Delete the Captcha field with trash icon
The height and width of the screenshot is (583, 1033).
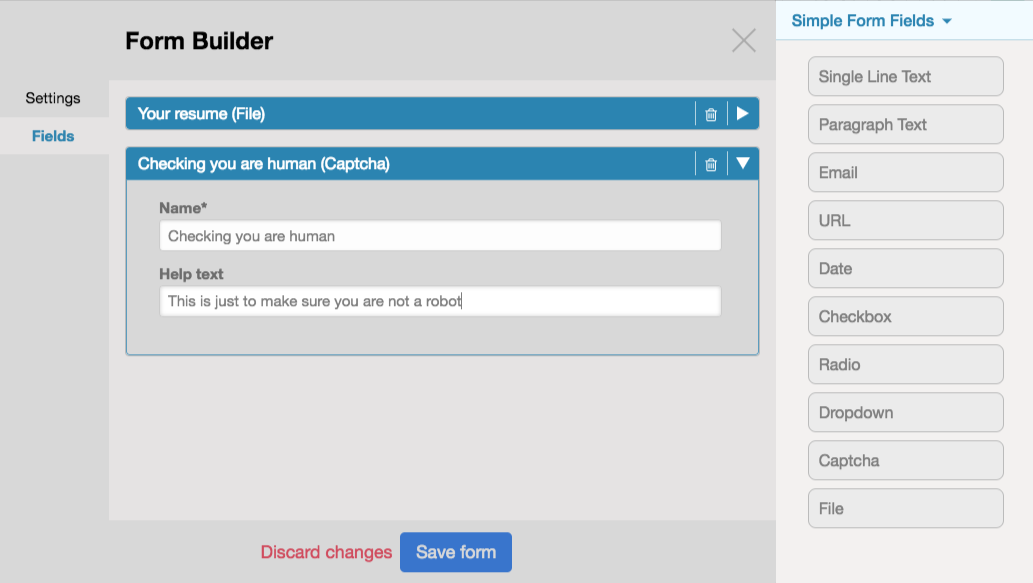pos(711,164)
